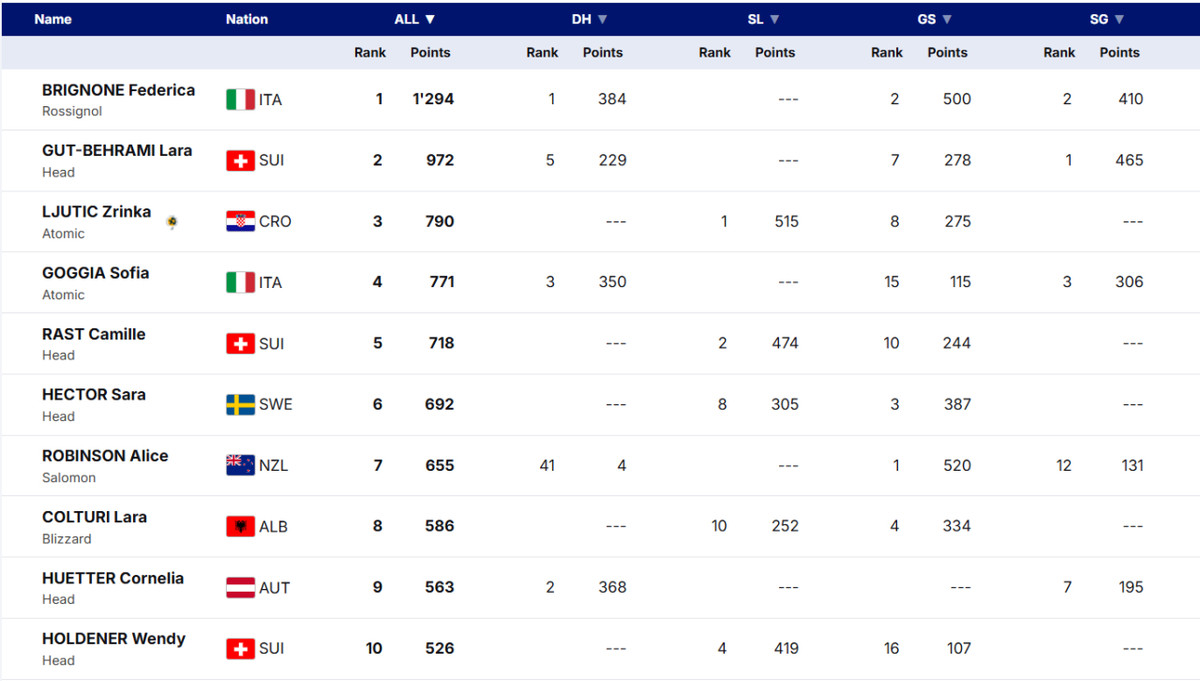
Task: Click Albania flag beside Colturi
Action: coord(240,527)
